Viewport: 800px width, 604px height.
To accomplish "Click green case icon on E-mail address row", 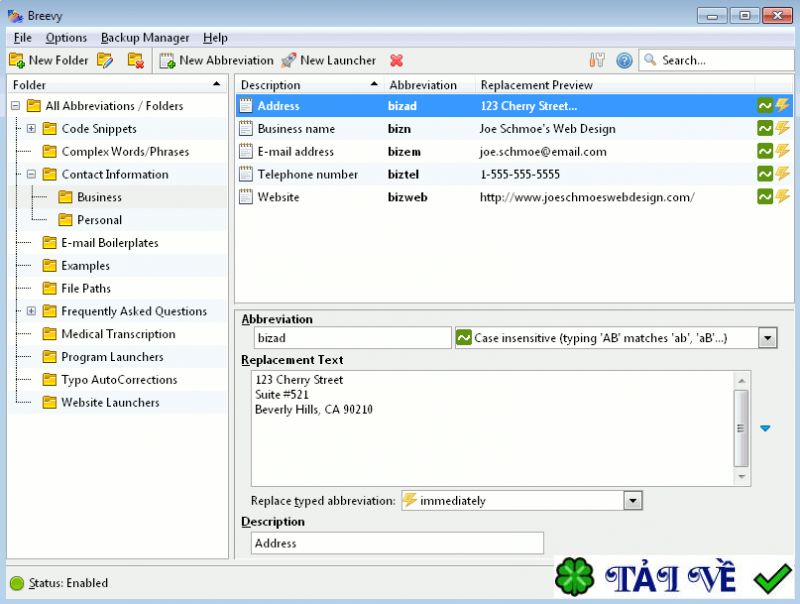I will pyautogui.click(x=765, y=152).
